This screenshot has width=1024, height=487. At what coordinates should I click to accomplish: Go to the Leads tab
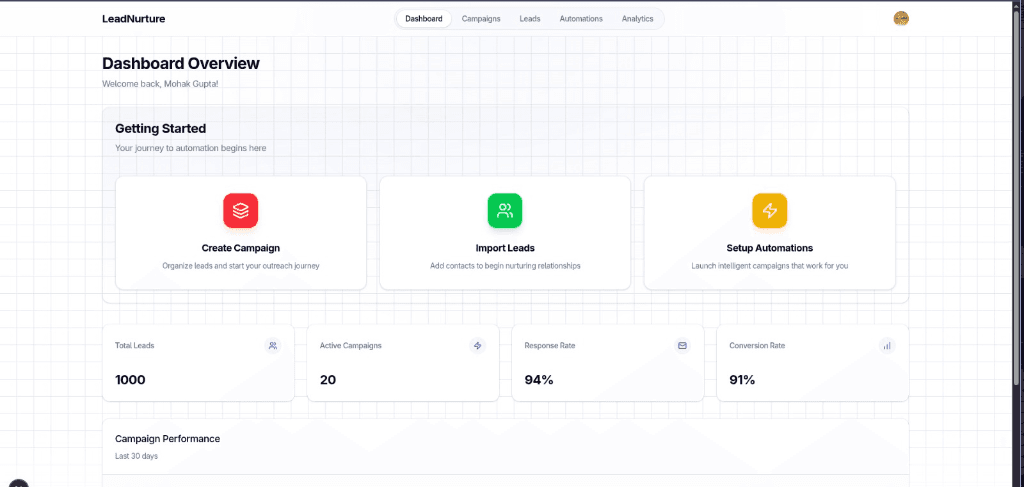(530, 19)
